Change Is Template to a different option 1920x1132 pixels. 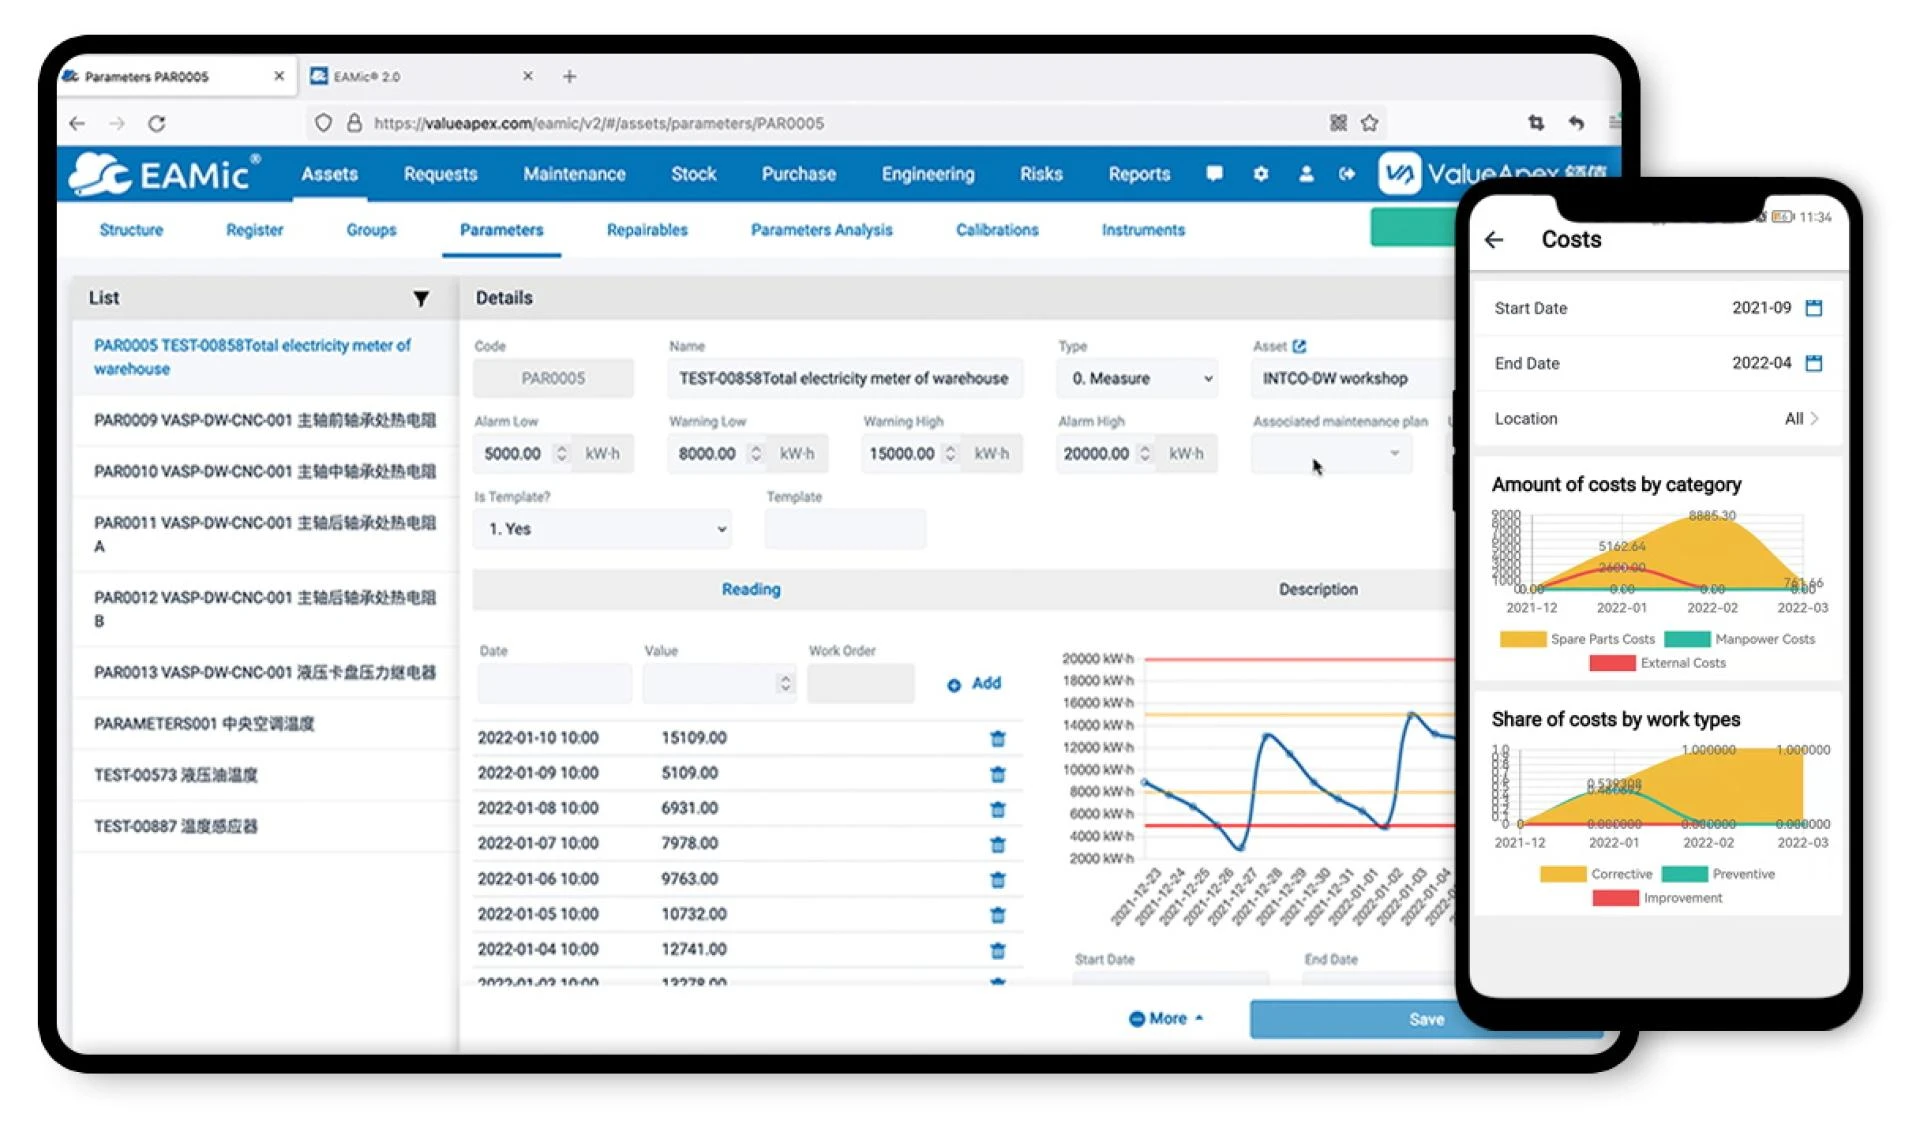pos(602,529)
